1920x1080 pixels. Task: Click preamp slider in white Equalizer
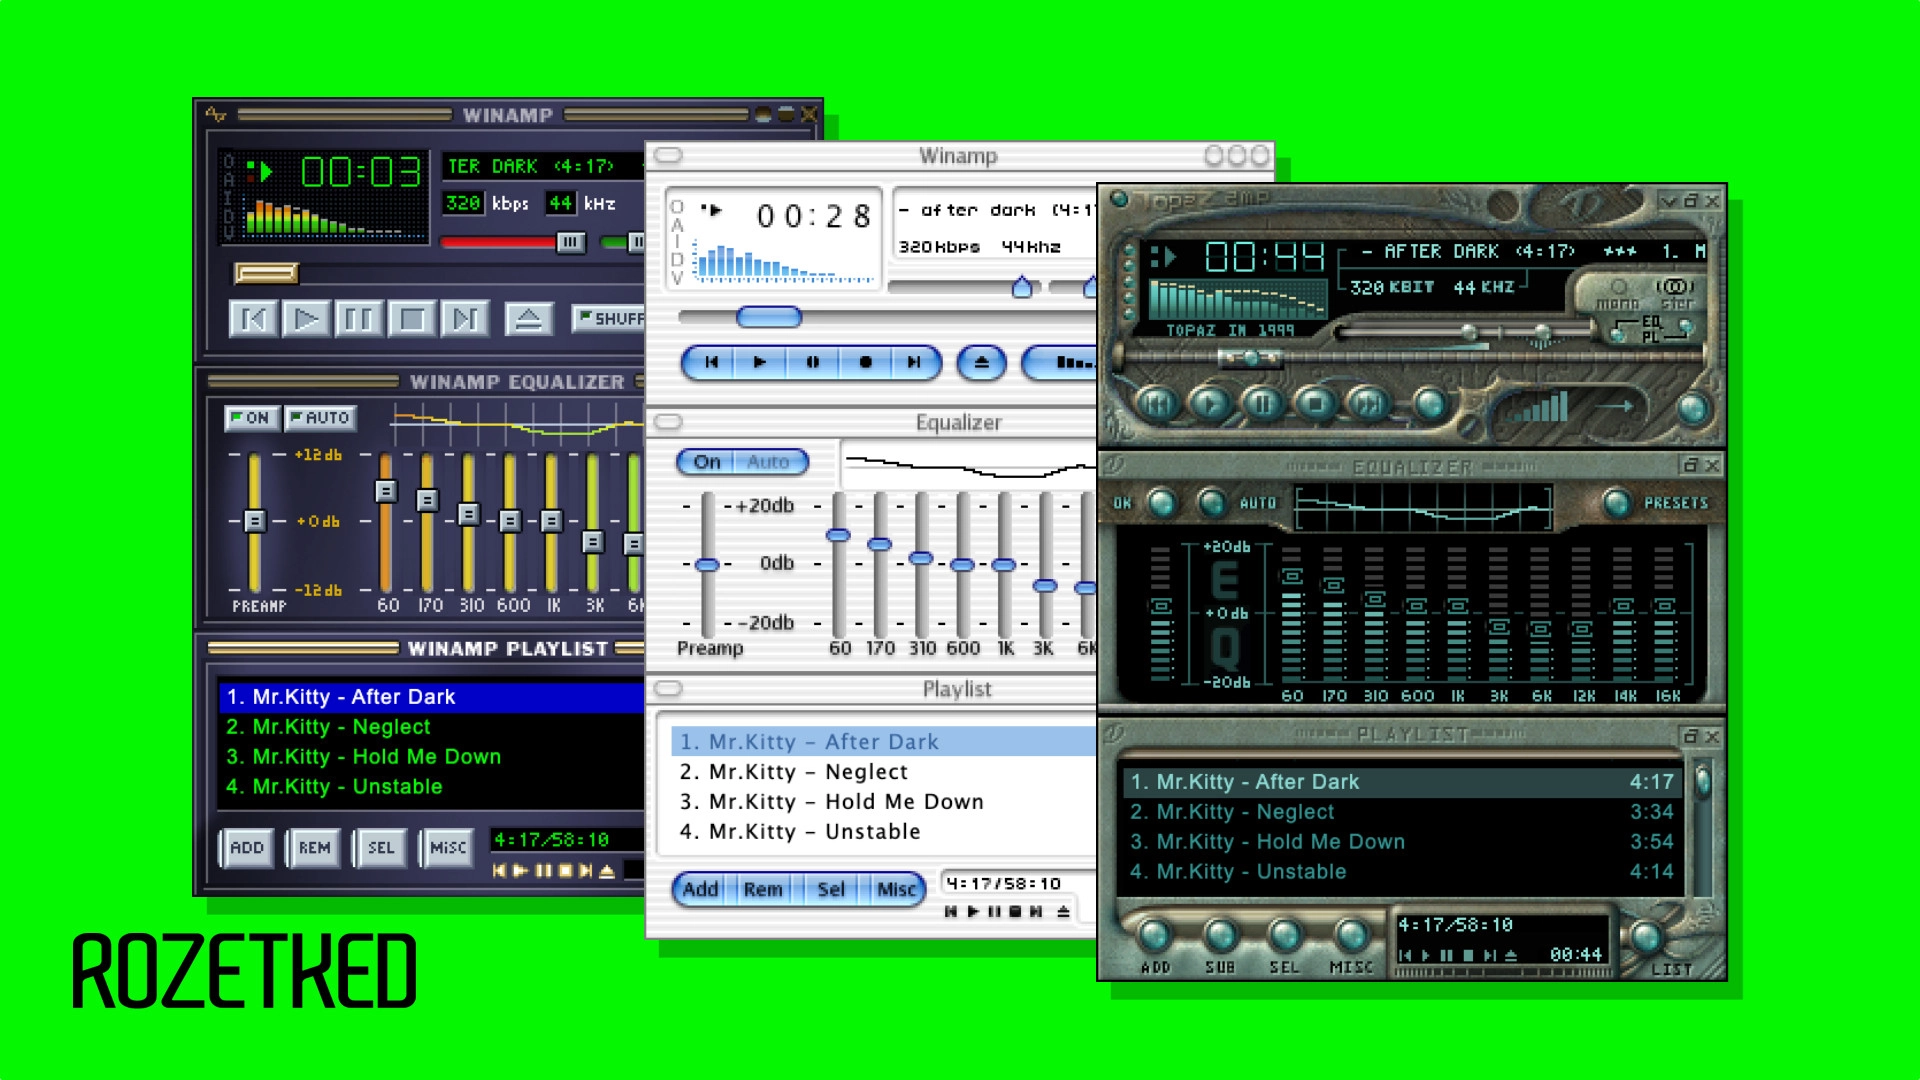click(x=707, y=565)
